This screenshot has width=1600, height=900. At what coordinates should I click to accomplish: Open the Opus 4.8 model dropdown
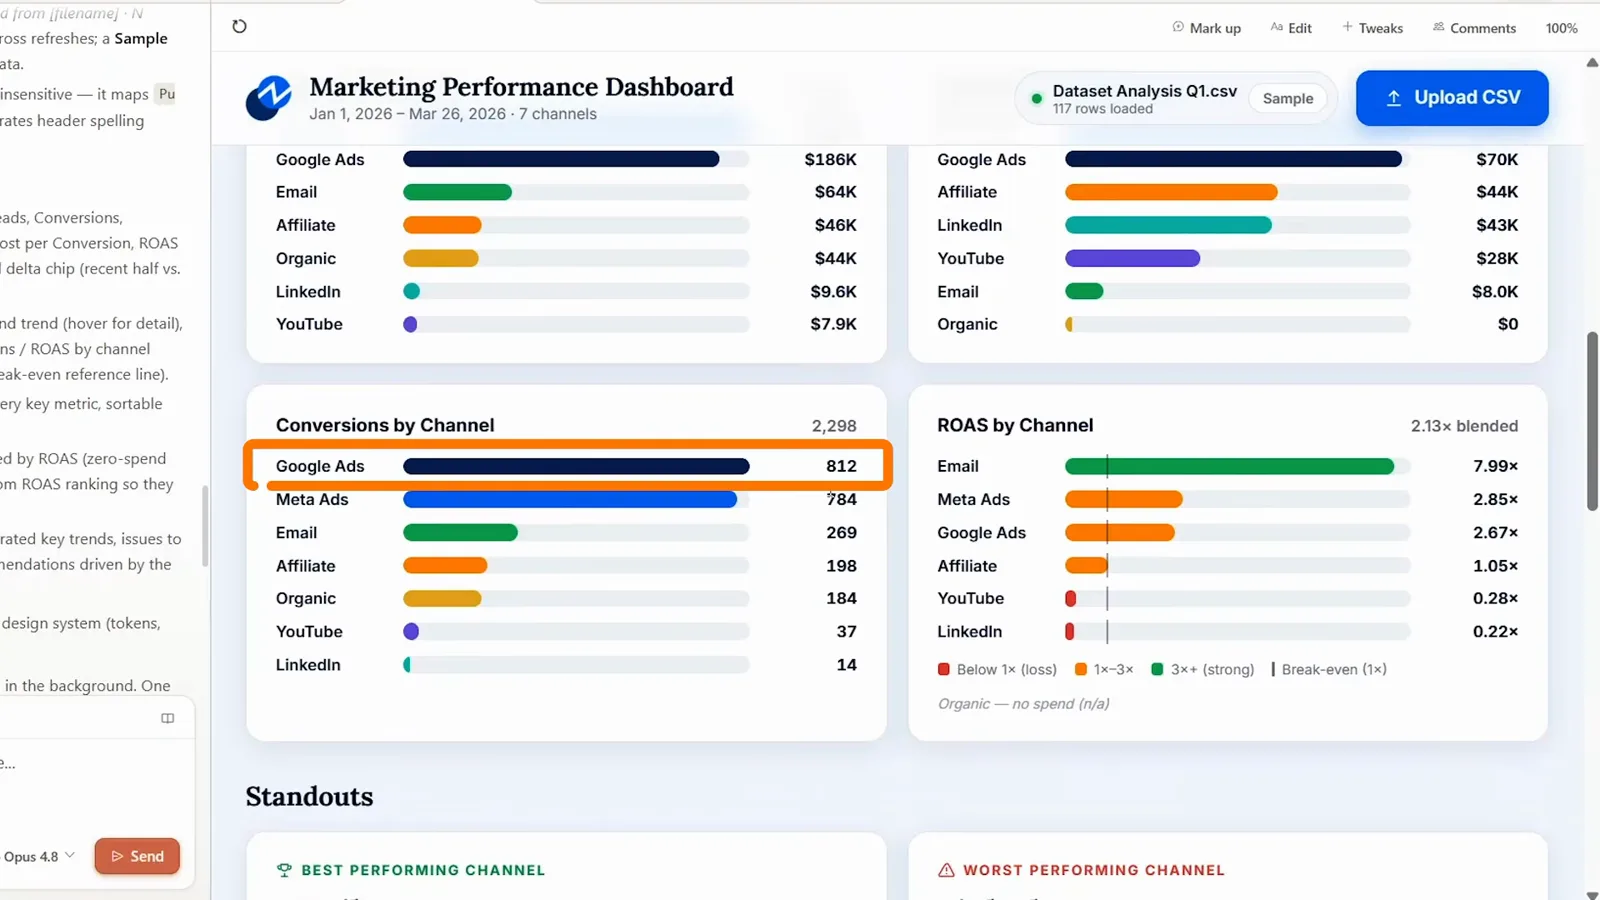pos(39,856)
